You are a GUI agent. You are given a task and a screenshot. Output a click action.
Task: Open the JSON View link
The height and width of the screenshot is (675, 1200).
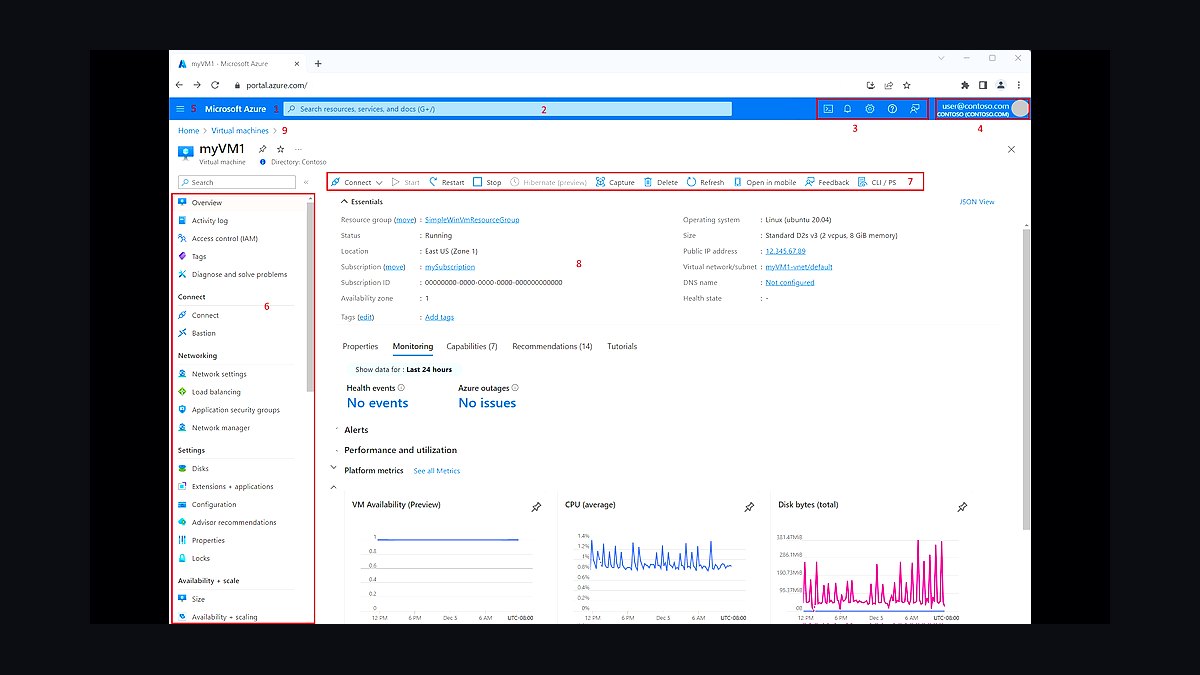pyautogui.click(x=977, y=202)
